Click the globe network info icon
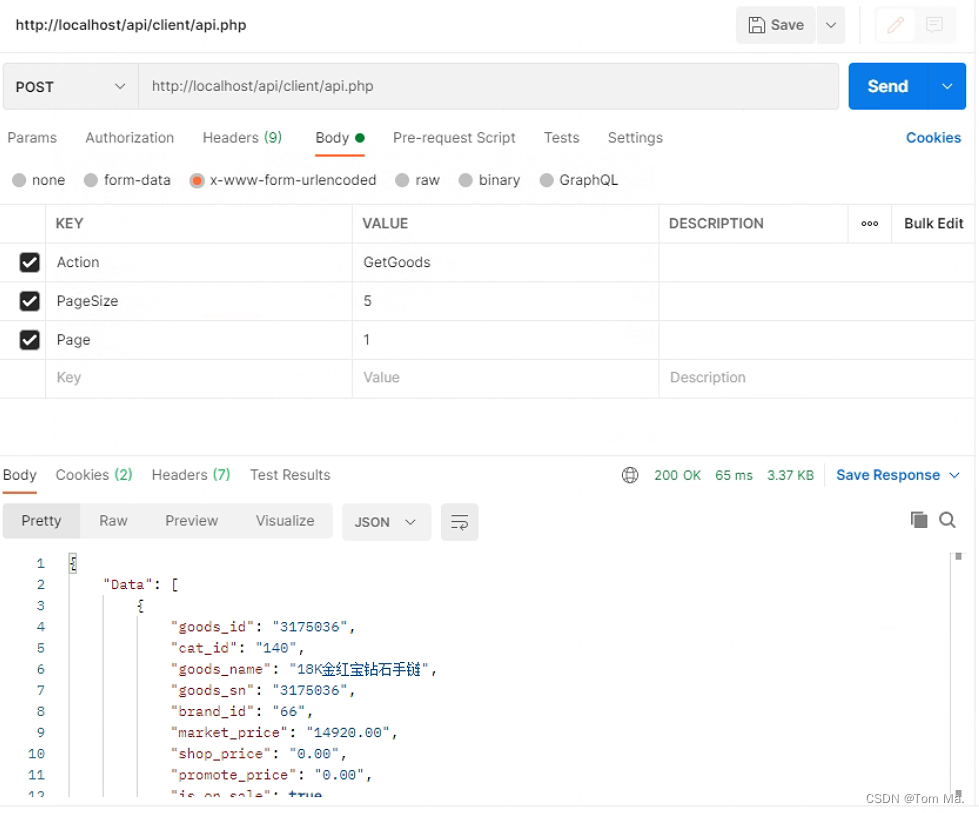 [x=630, y=475]
